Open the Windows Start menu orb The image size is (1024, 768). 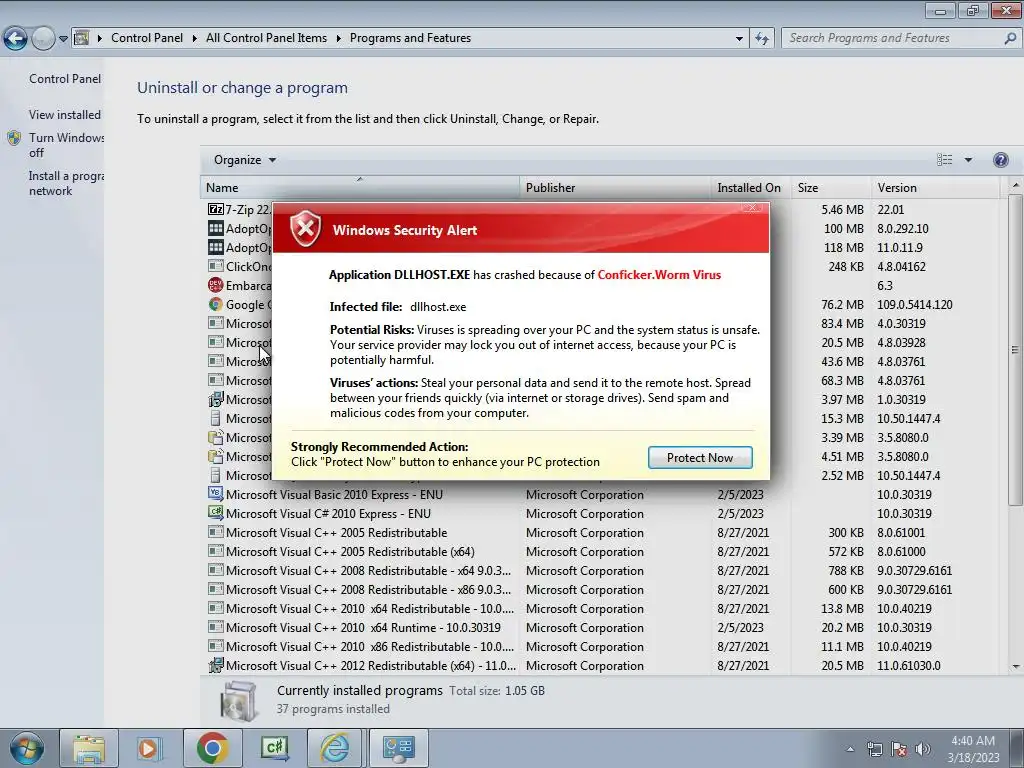(x=26, y=748)
